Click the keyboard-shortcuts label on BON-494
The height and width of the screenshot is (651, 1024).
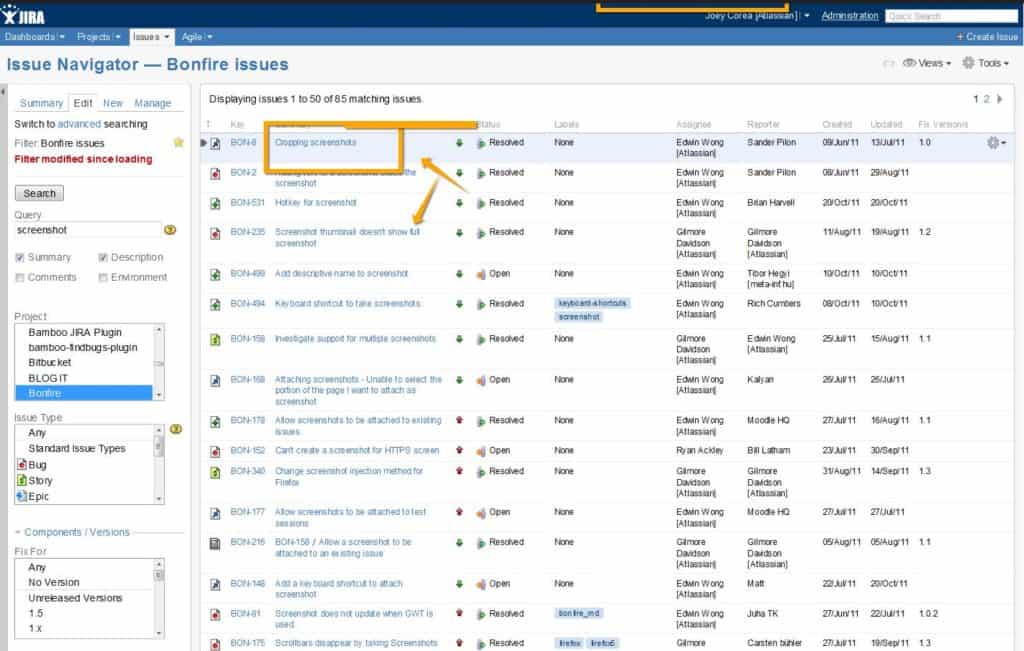[592, 304]
